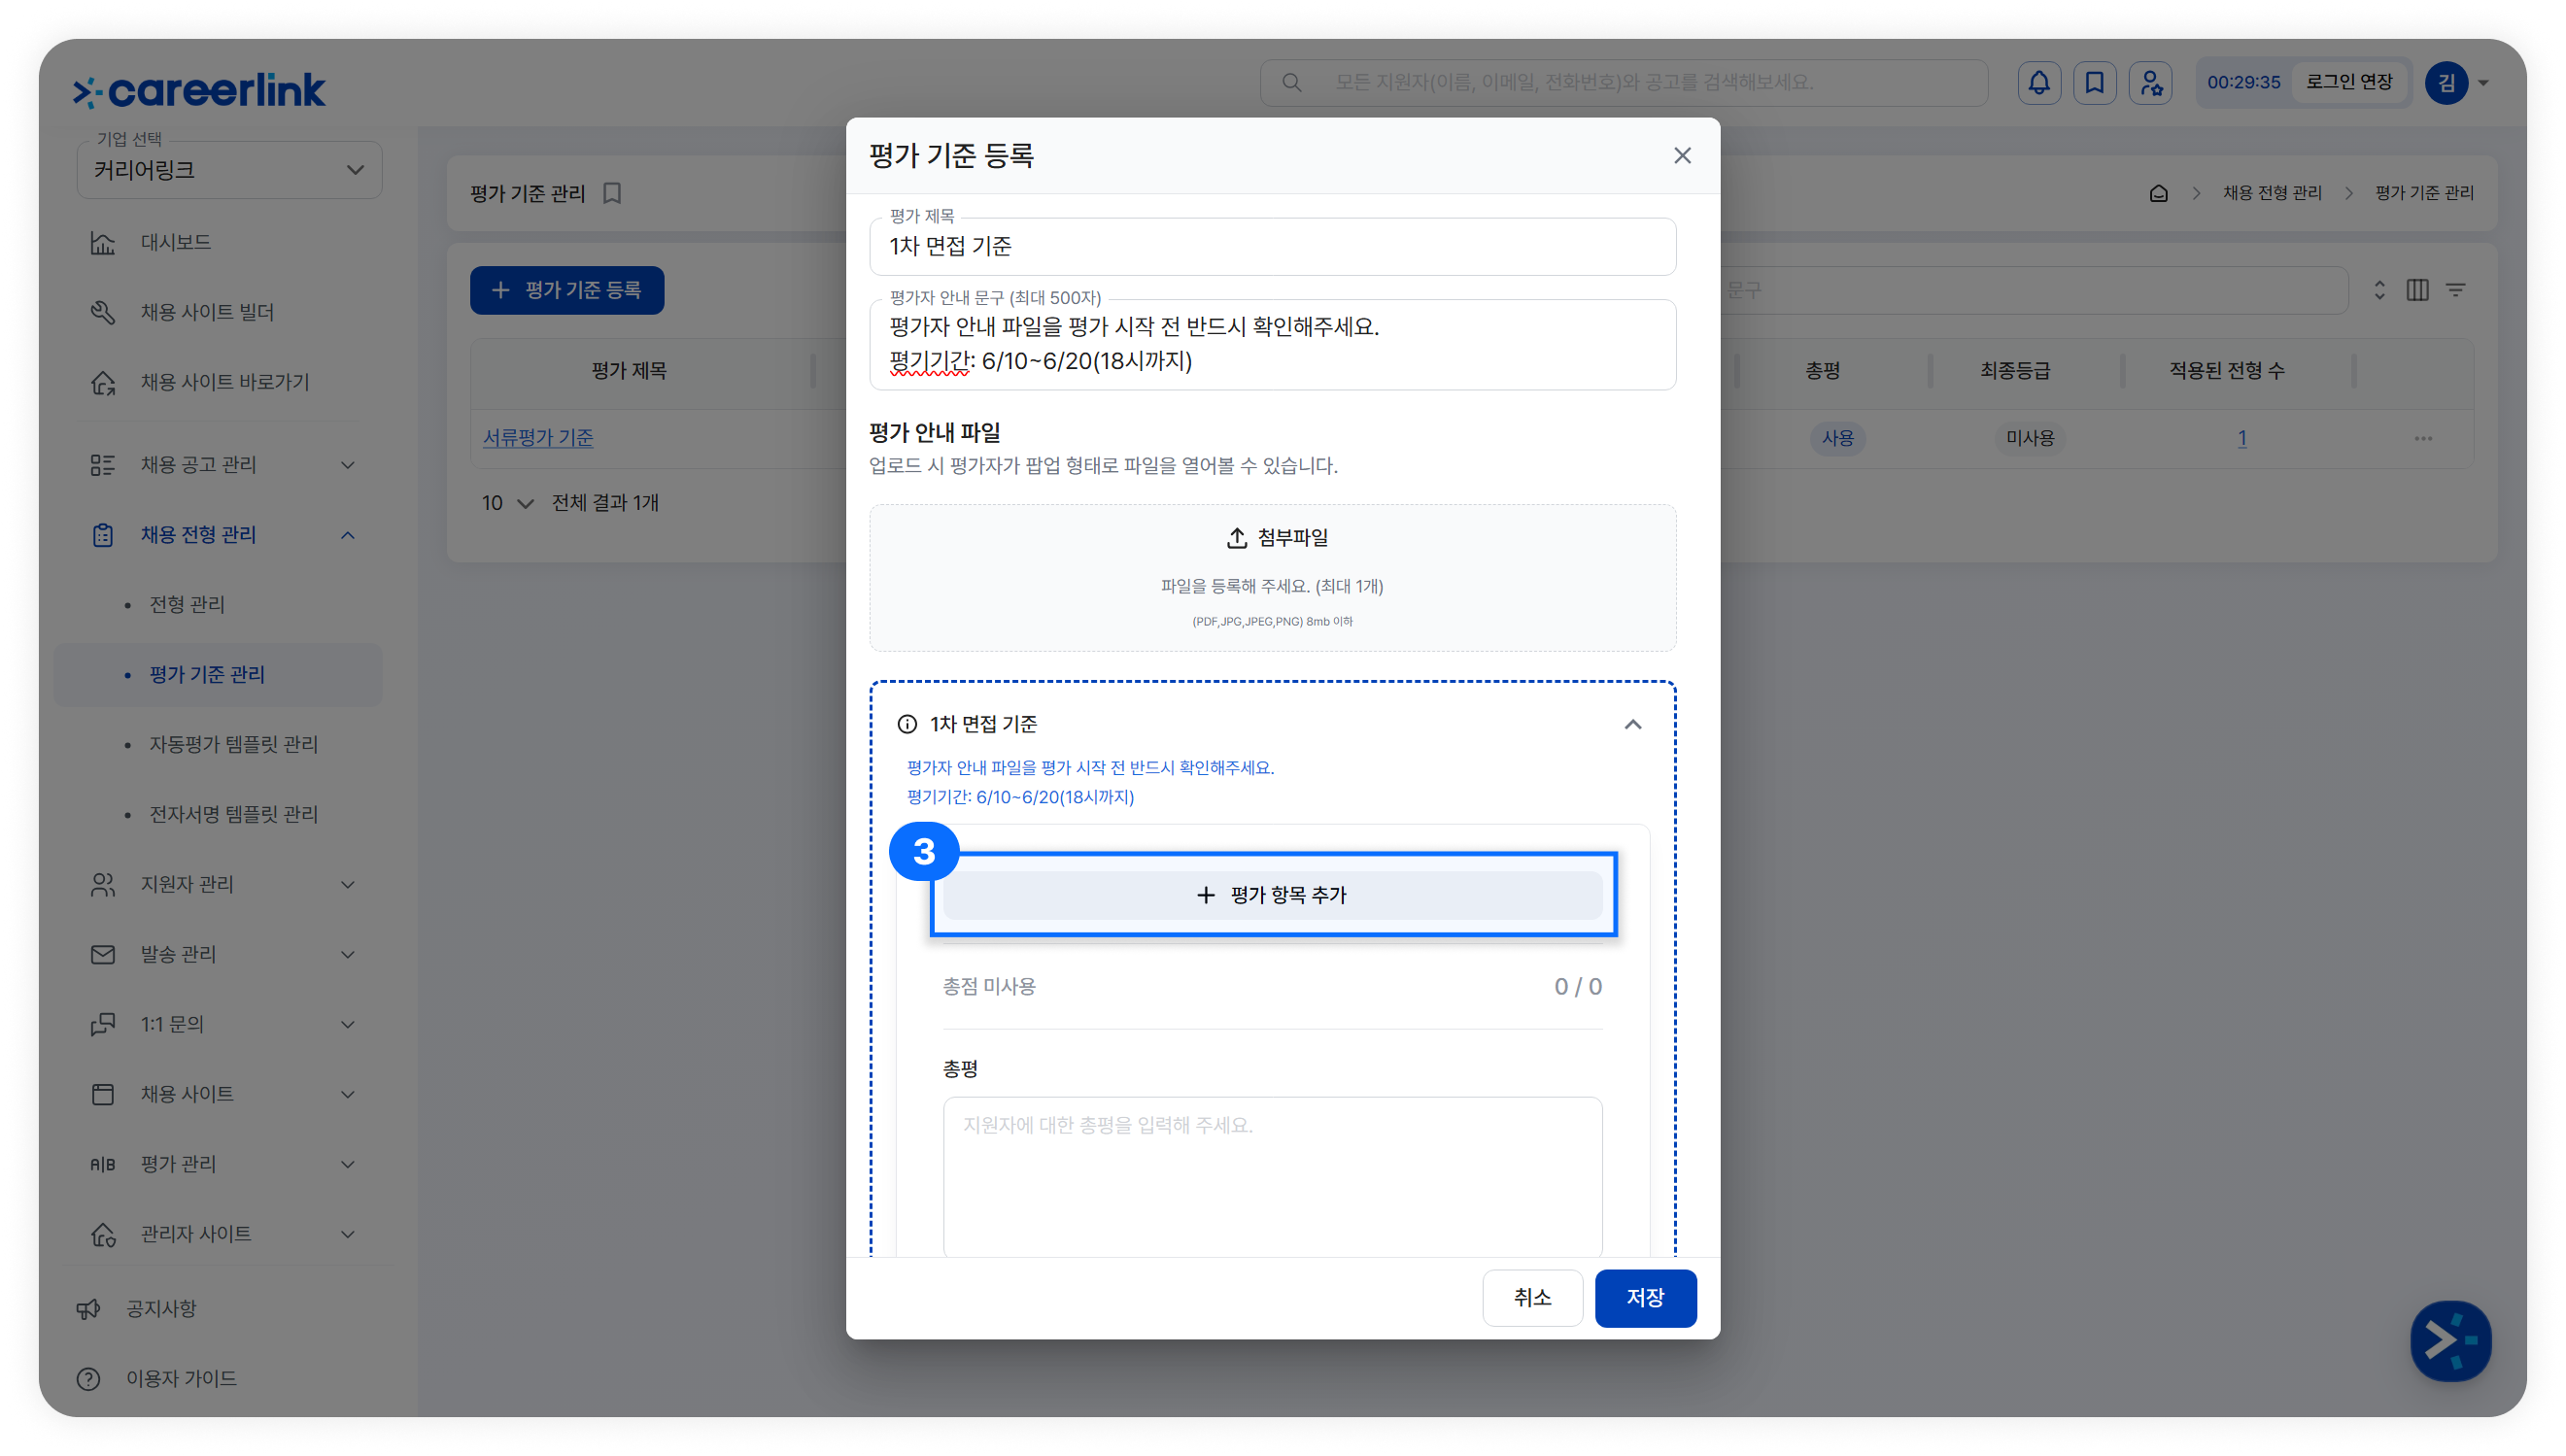2566x1456 pixels.
Task: Click the 최종등급 column header
Action: pyautogui.click(x=2015, y=371)
